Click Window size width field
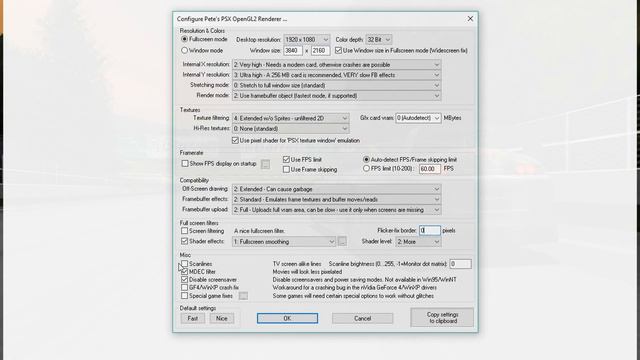Viewport: 640px width, 360px height. [x=293, y=51]
